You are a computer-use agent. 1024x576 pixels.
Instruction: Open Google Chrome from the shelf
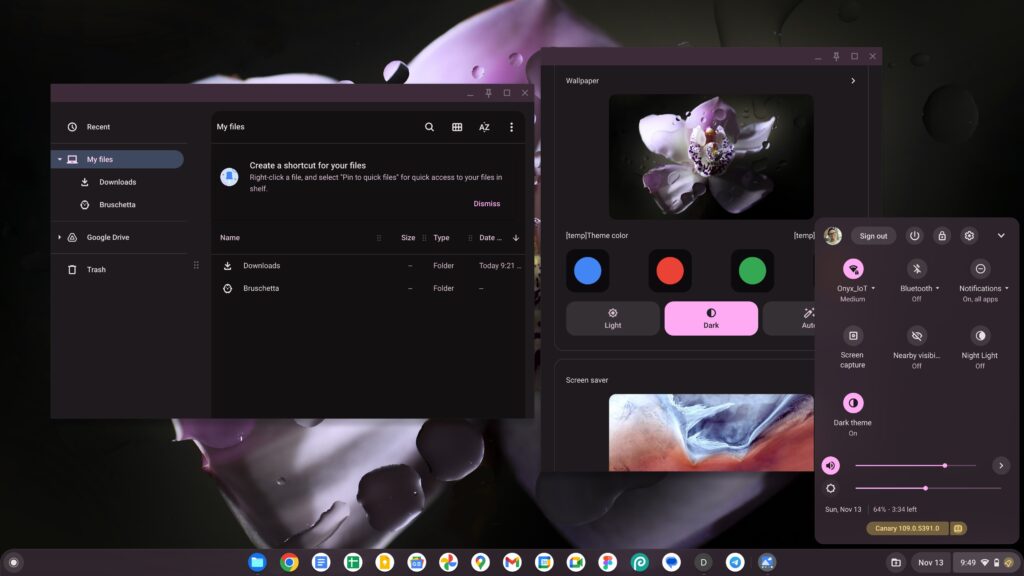pos(287,562)
